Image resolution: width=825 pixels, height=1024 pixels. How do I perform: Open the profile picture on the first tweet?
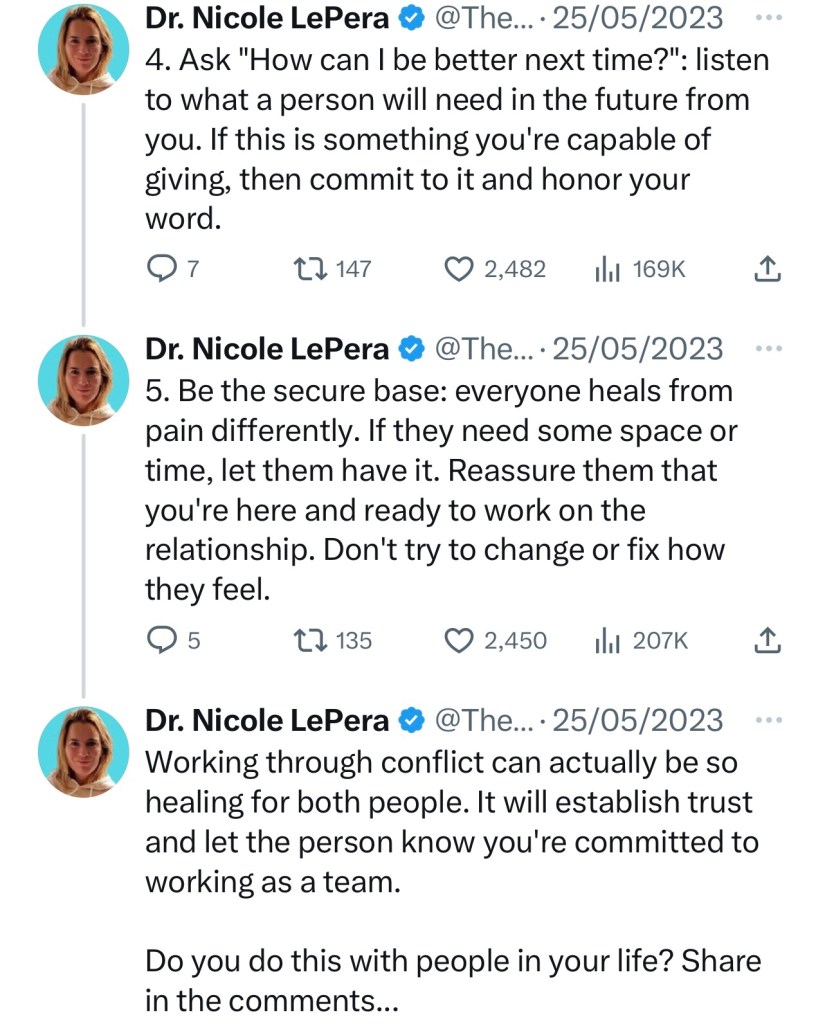click(84, 50)
